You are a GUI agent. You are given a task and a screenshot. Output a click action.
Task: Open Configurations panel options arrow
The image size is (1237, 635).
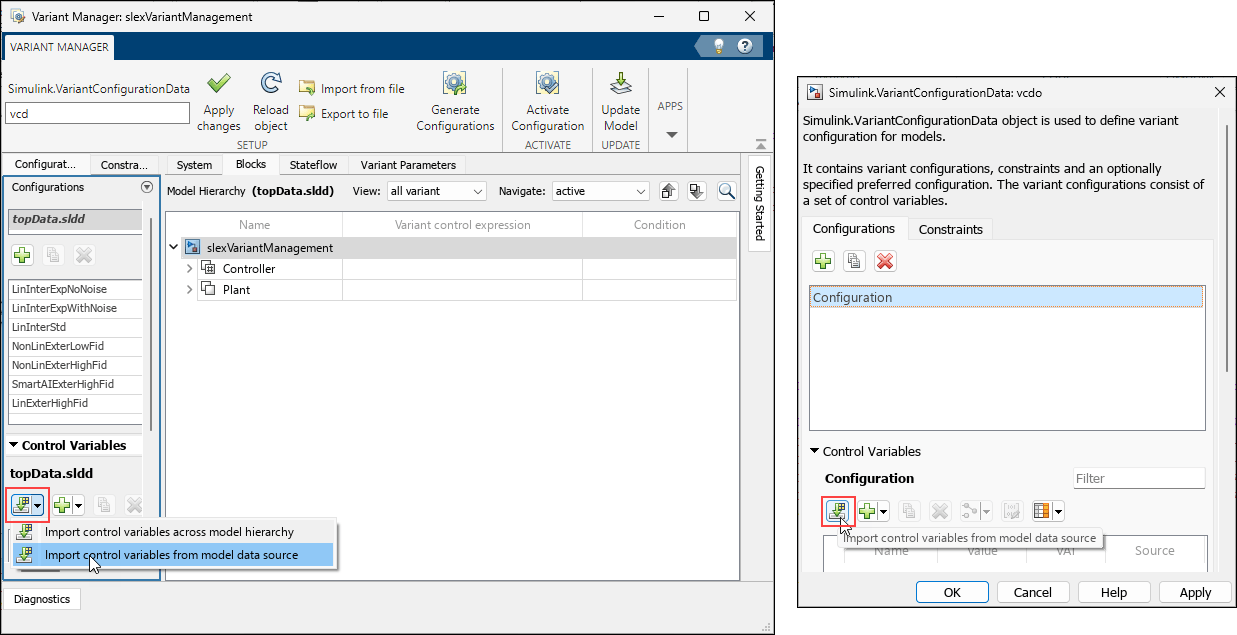[147, 187]
